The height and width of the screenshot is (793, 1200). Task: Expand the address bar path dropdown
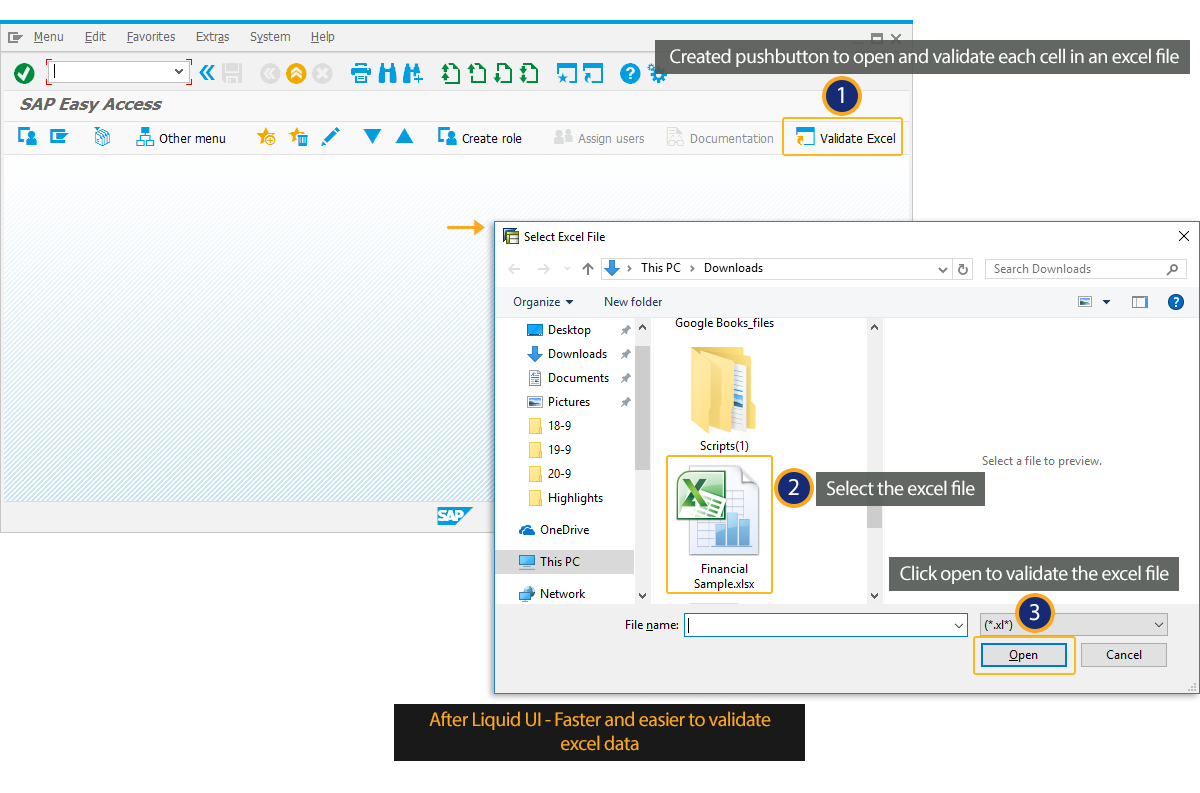tap(943, 269)
